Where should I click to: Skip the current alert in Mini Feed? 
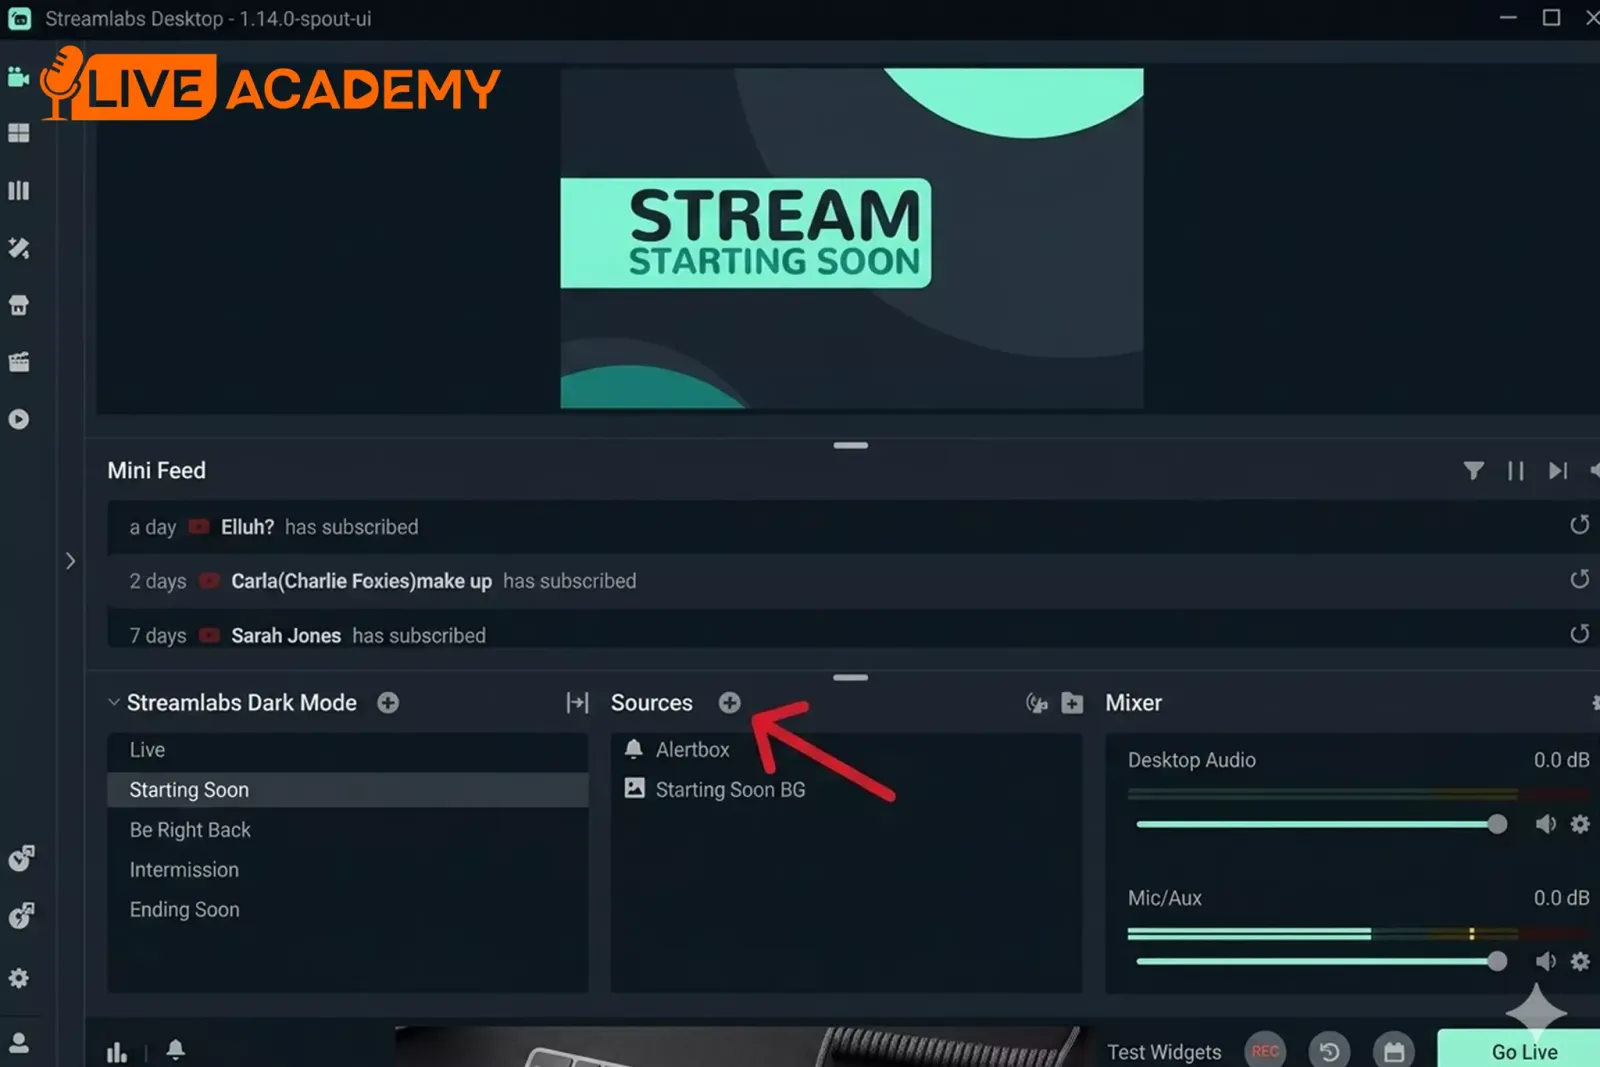tap(1558, 470)
